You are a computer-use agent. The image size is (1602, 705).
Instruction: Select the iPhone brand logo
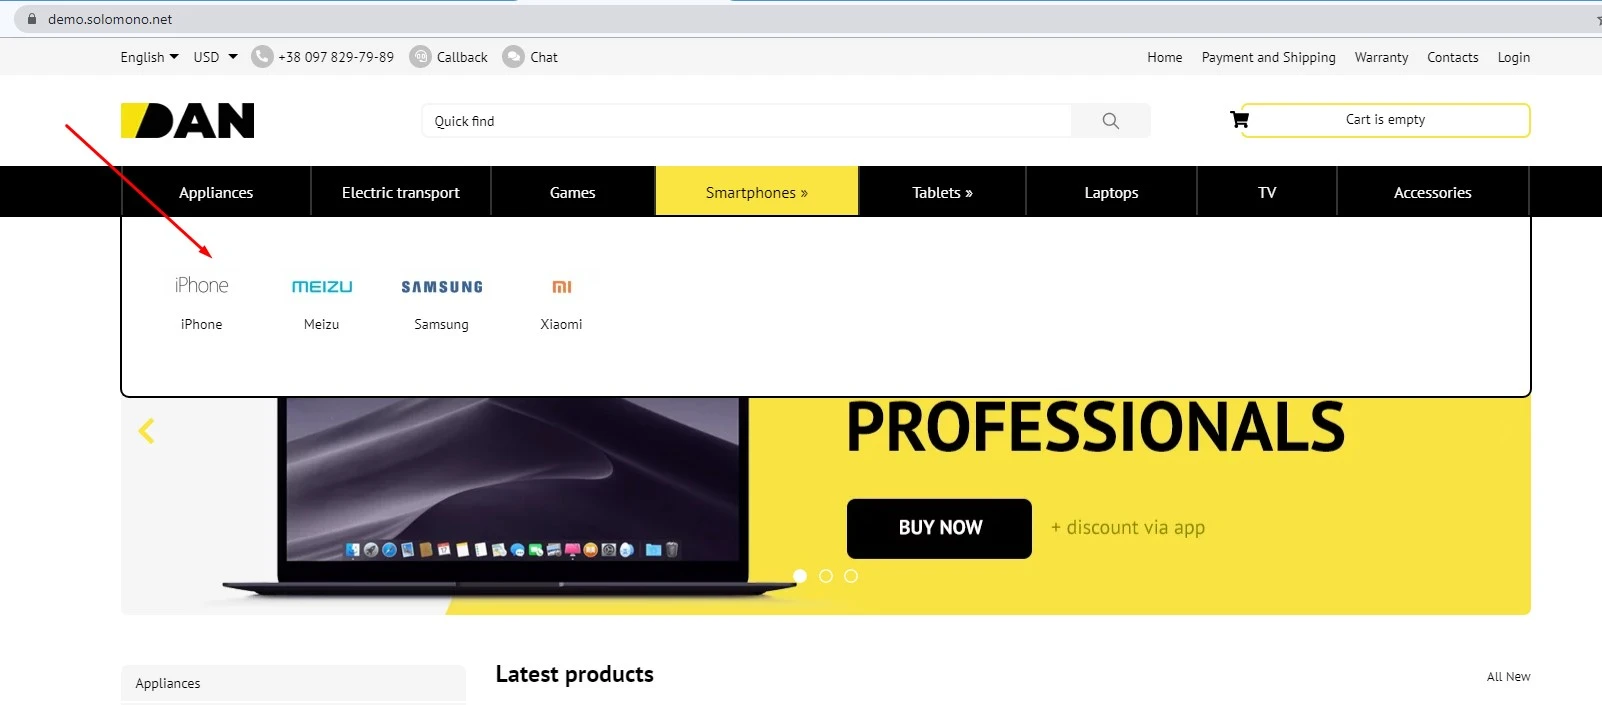201,286
